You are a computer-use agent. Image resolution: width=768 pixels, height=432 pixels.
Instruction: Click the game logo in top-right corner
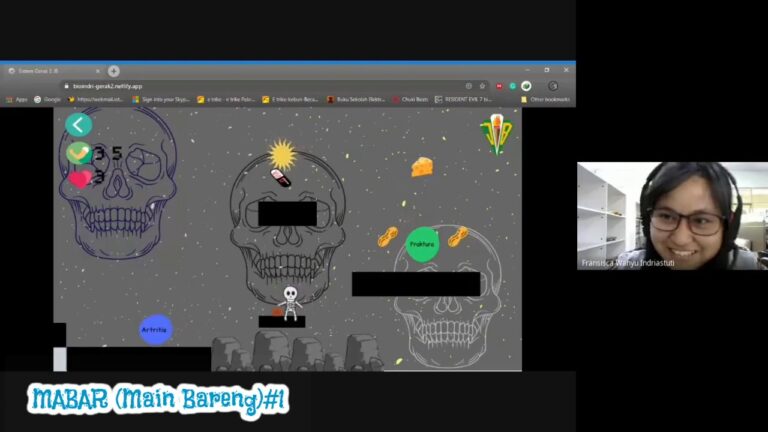pyautogui.click(x=495, y=133)
